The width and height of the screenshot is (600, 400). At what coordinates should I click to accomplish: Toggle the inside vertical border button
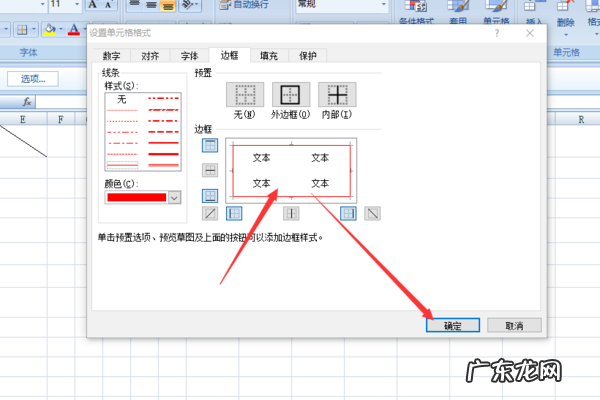point(291,214)
